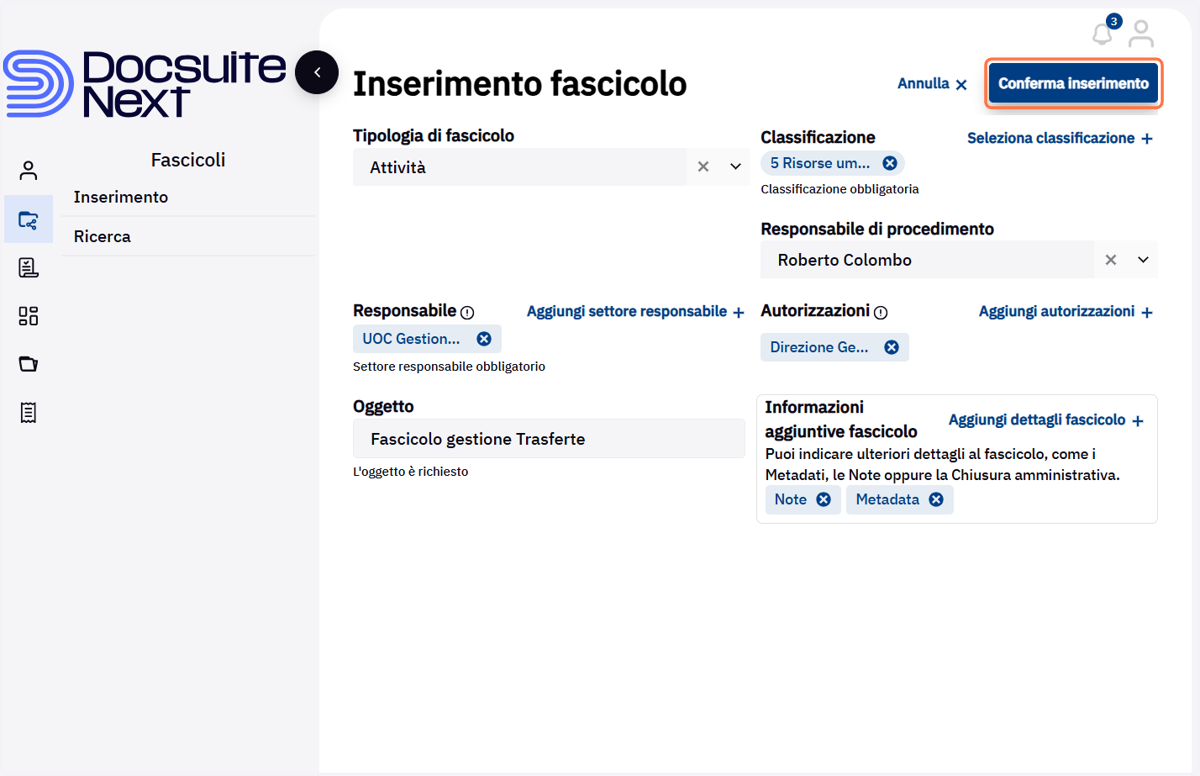Click the Metadata chip label
Viewport: 1200px width, 776px height.
click(887, 500)
